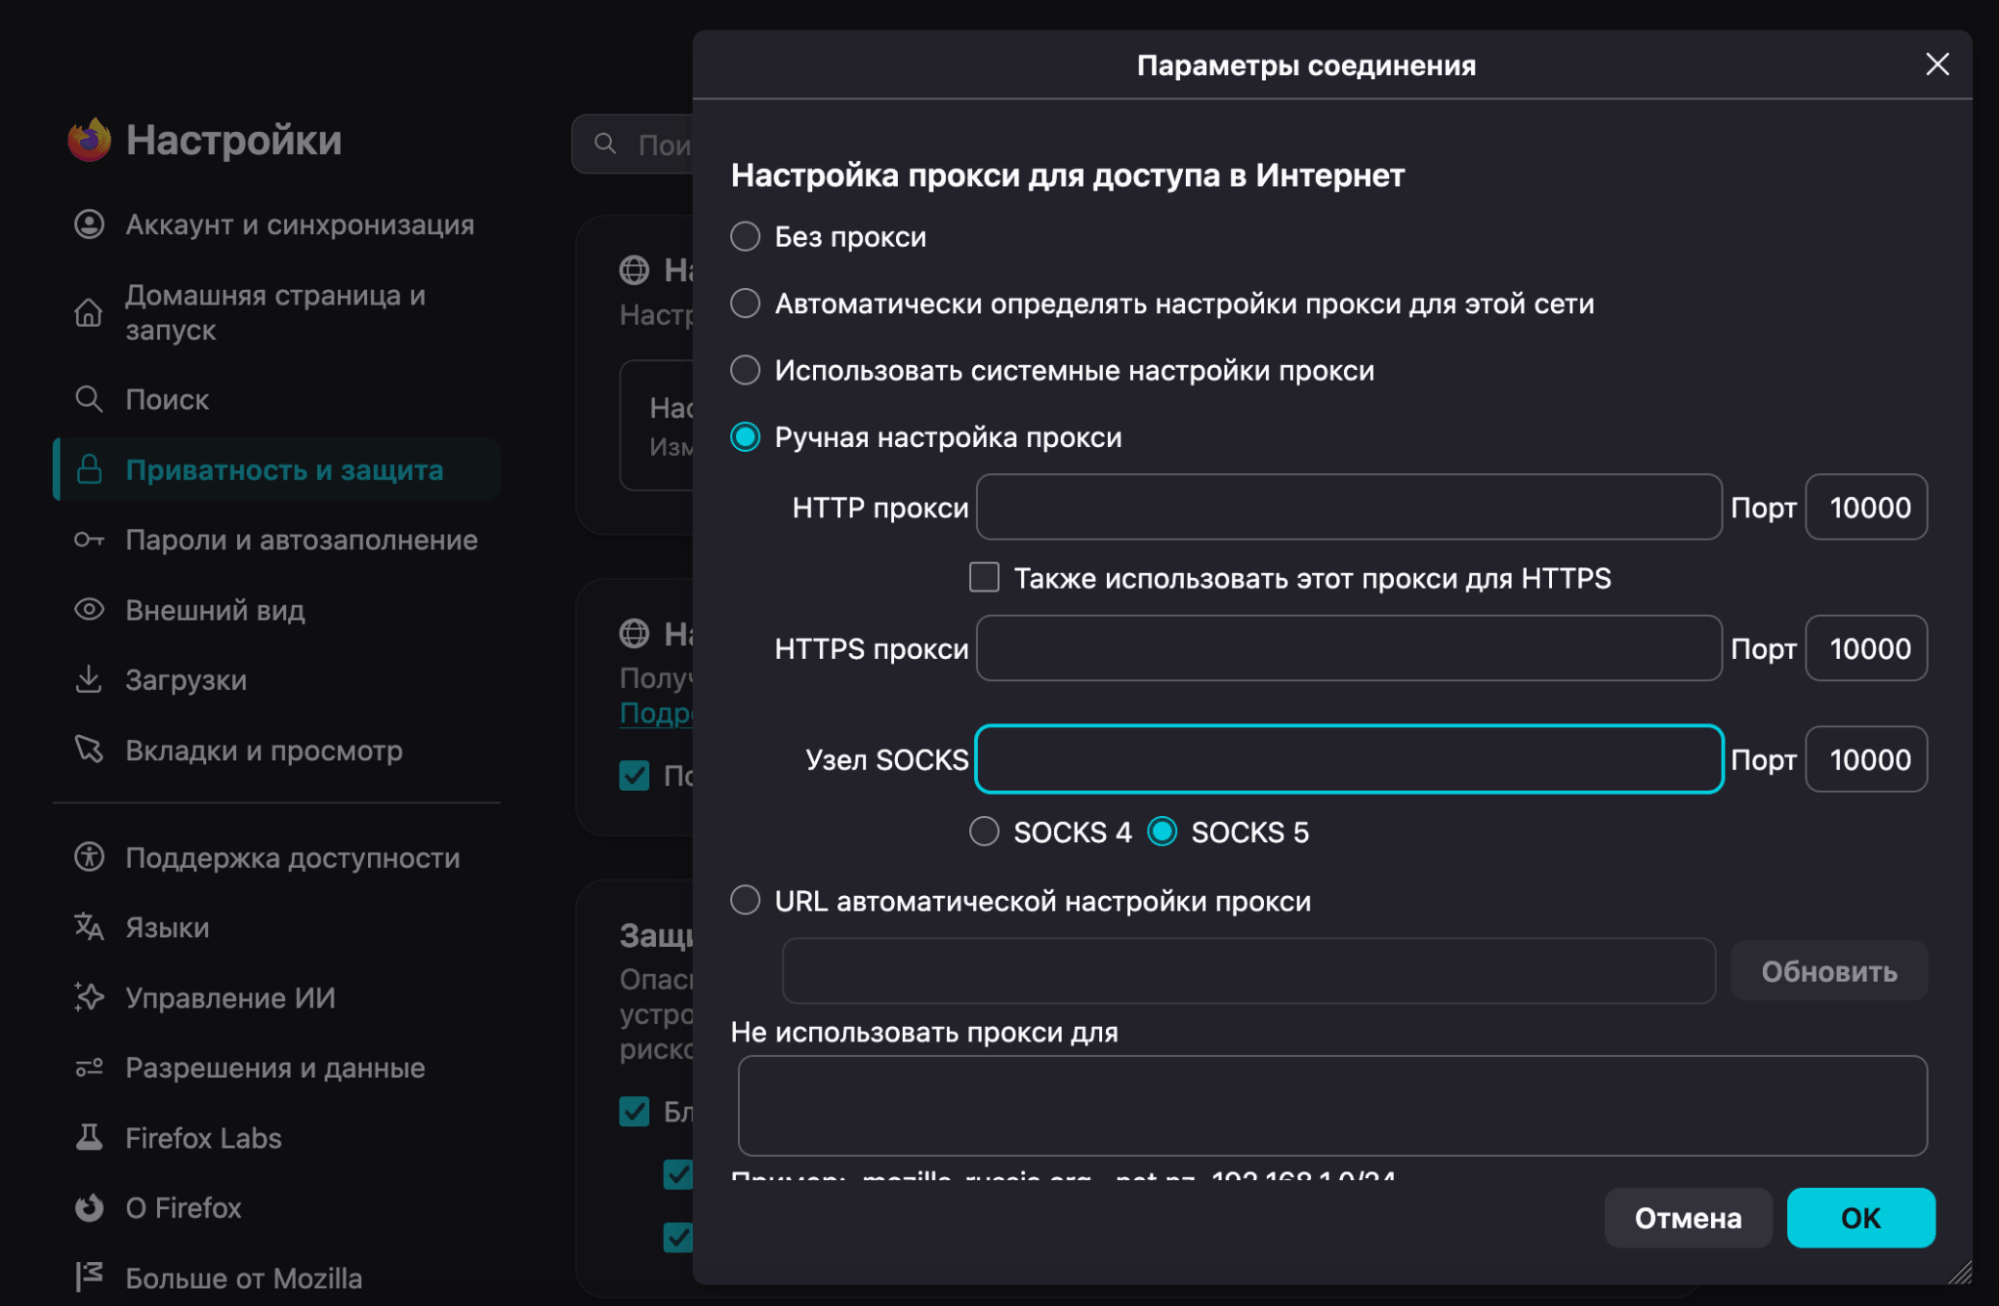Open Firefox Labs section
This screenshot has width=1999, height=1306.
tap(277, 1138)
